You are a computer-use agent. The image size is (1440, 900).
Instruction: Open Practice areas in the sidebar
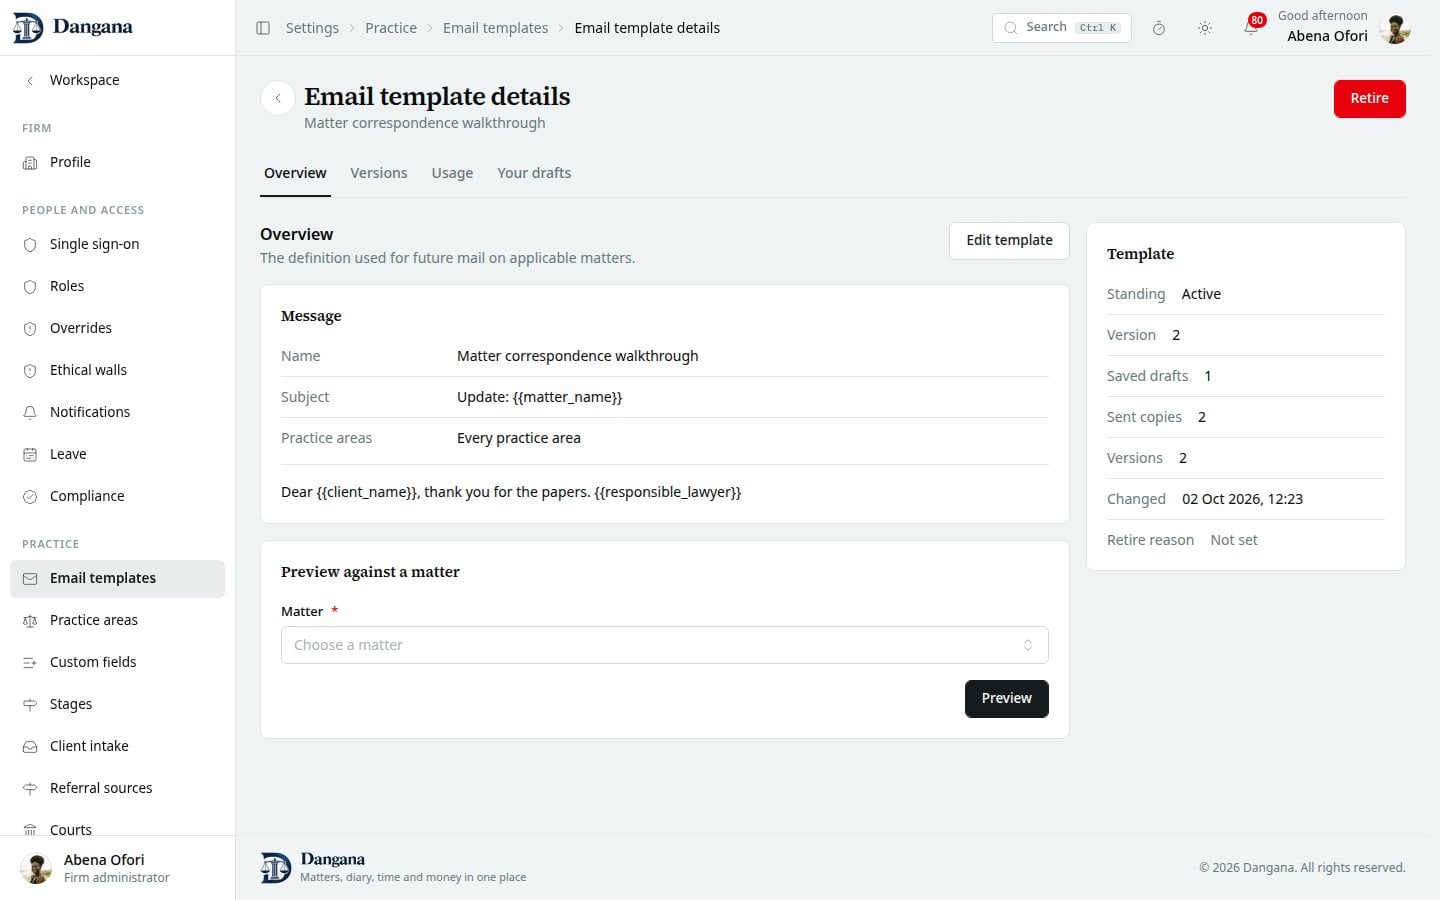pyautogui.click(x=117, y=620)
